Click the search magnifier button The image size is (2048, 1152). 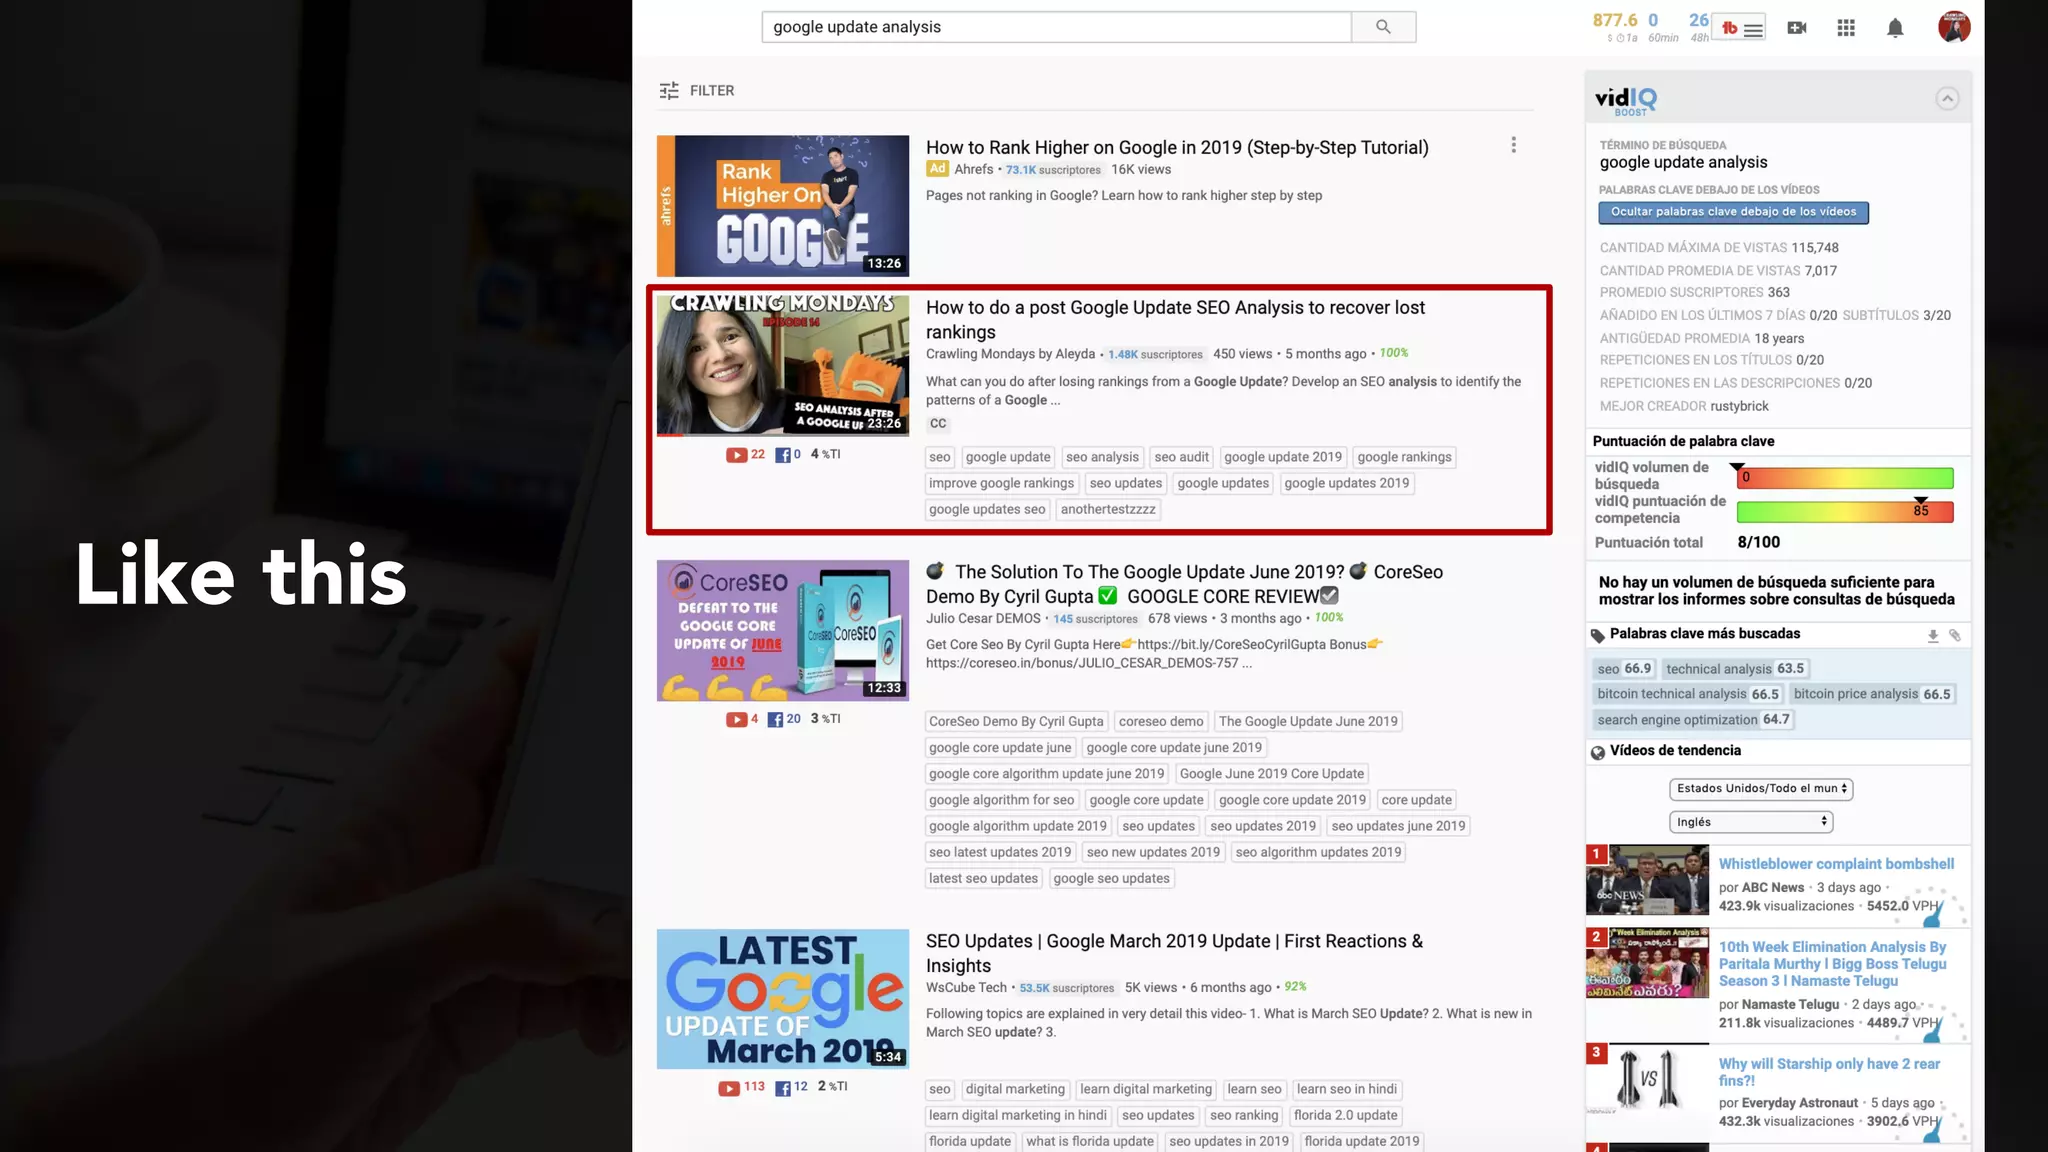click(1383, 27)
